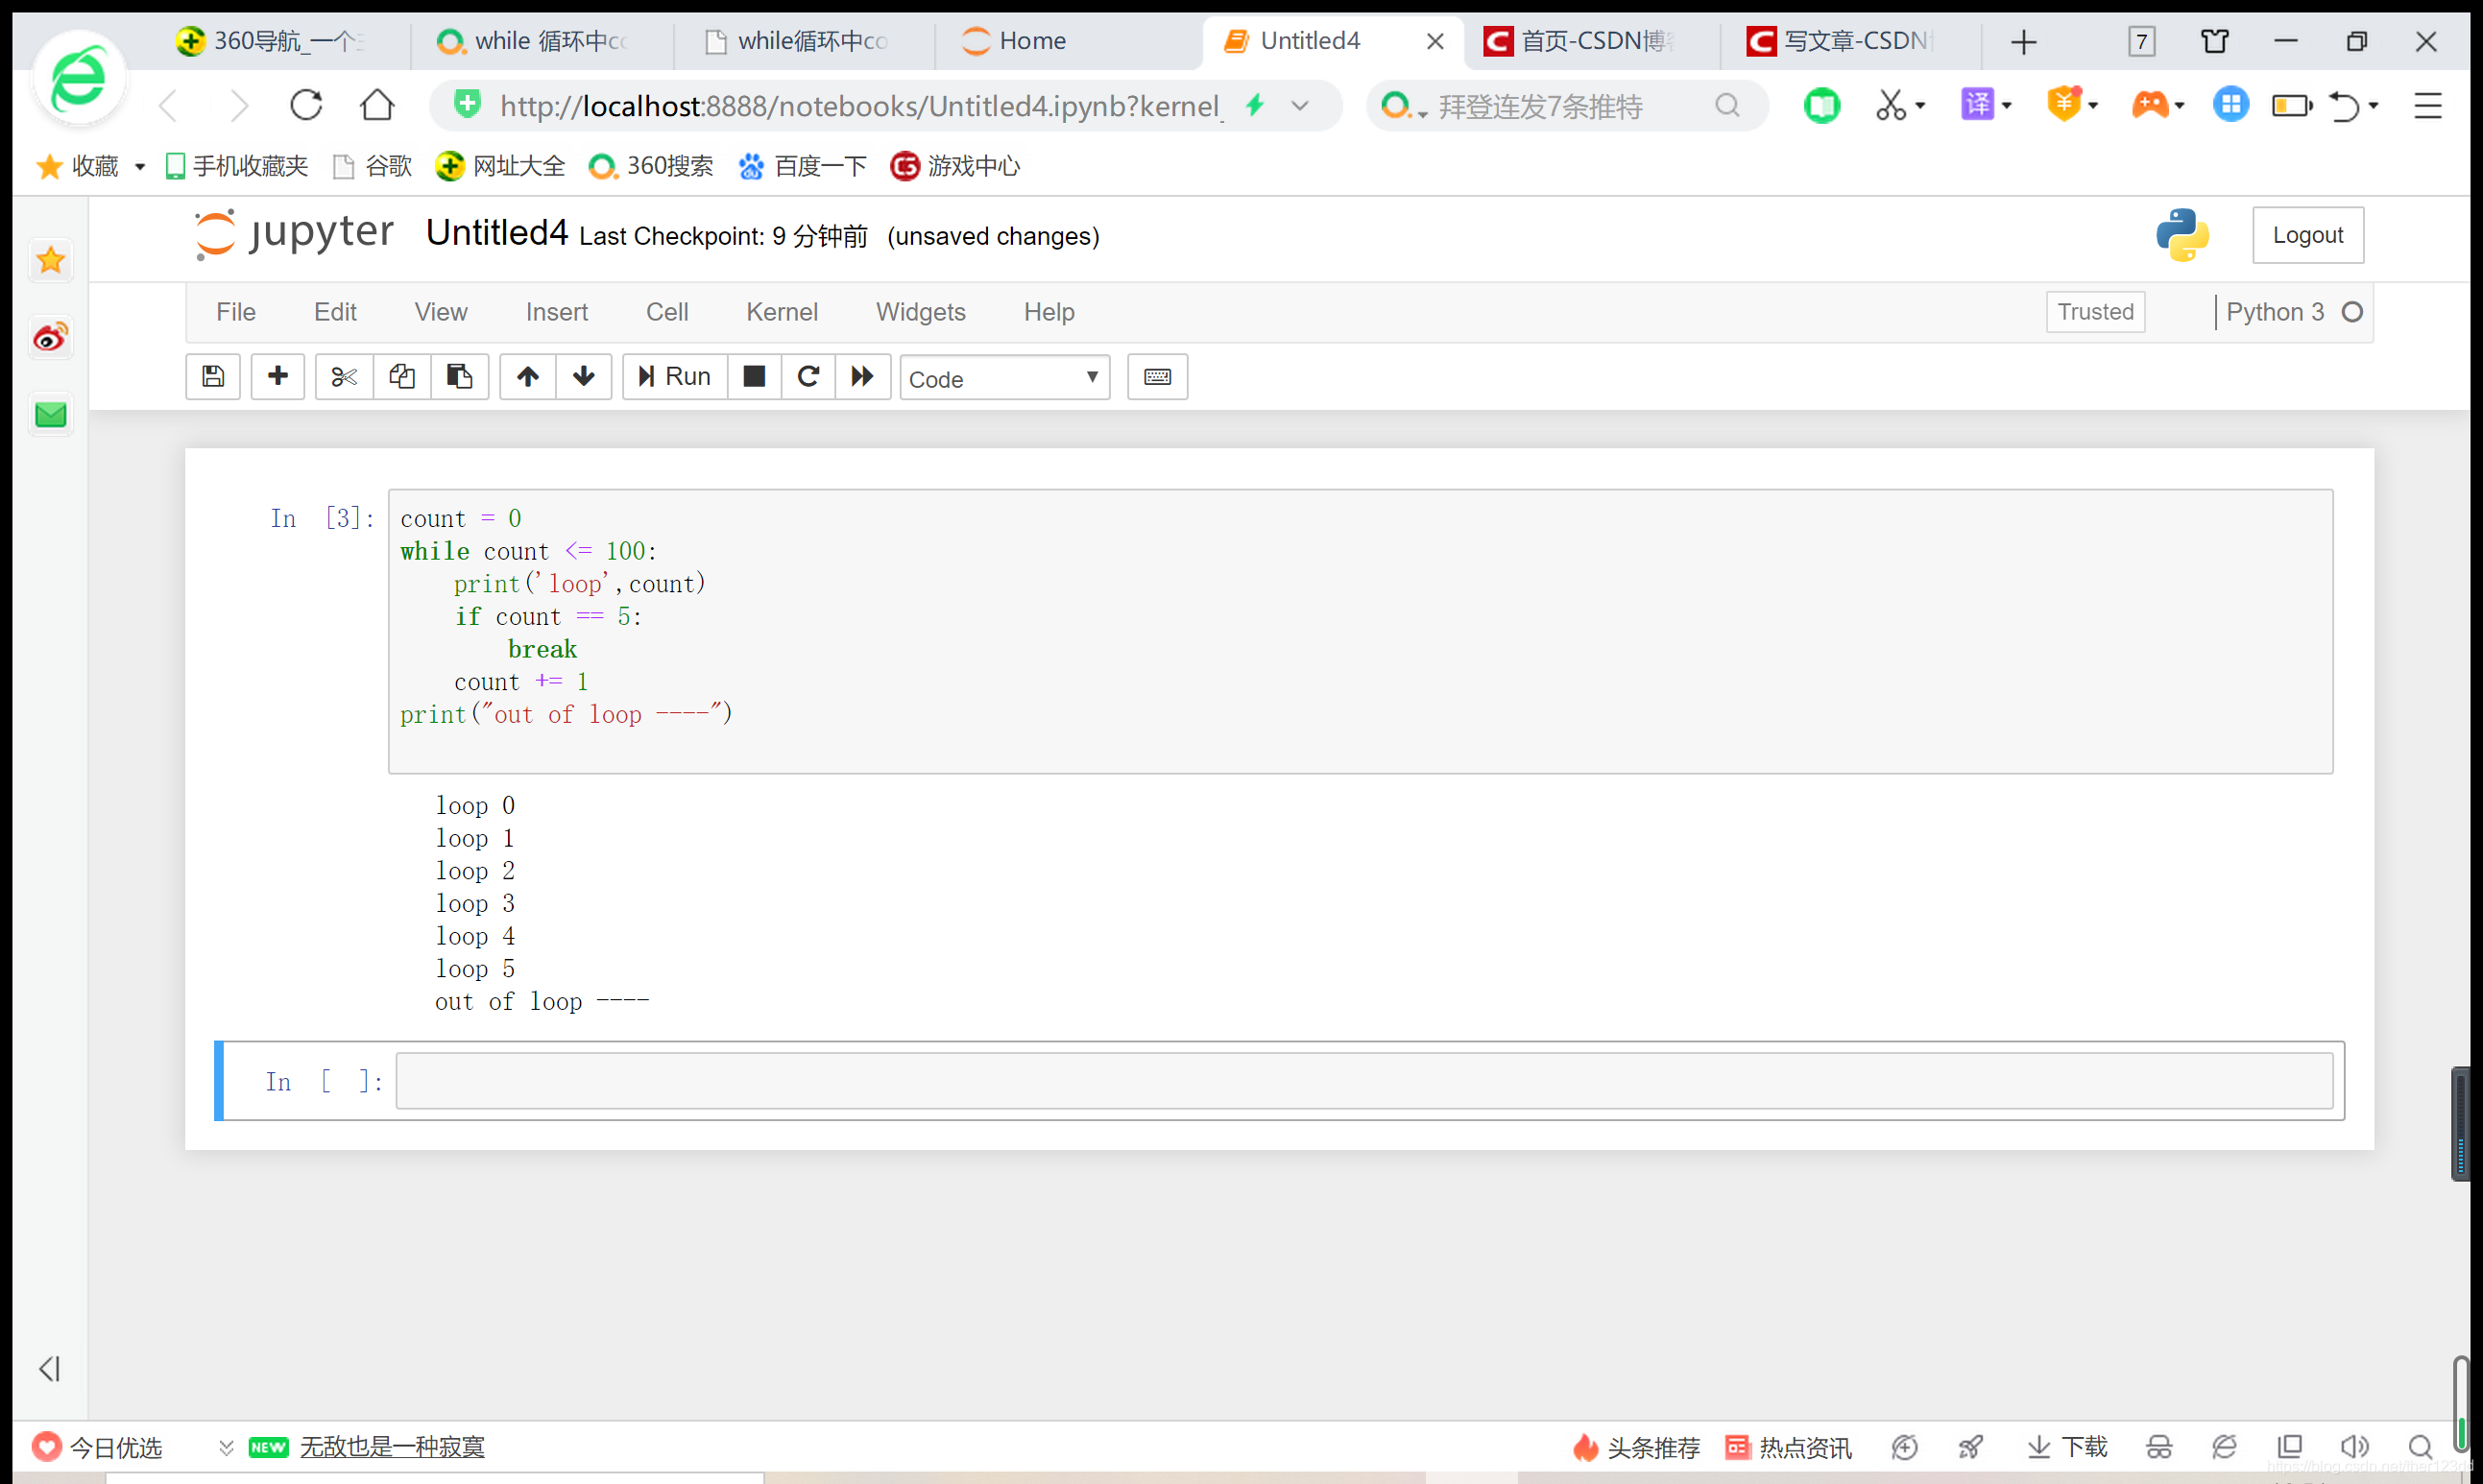Open the command palette keyboard icon

point(1158,377)
